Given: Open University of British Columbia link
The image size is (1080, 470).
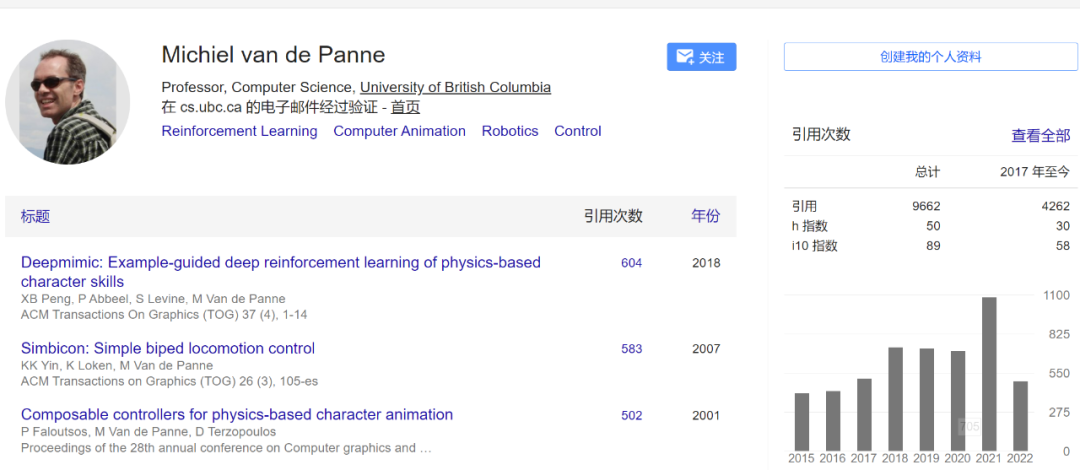Looking at the screenshot, I should pyautogui.click(x=455, y=87).
